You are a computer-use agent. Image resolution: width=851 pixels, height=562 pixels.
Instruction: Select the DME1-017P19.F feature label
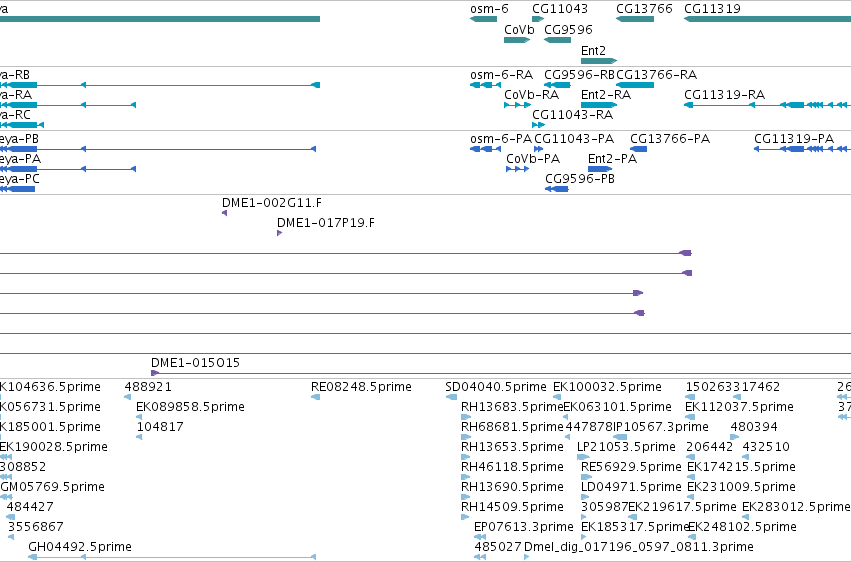click(x=326, y=223)
